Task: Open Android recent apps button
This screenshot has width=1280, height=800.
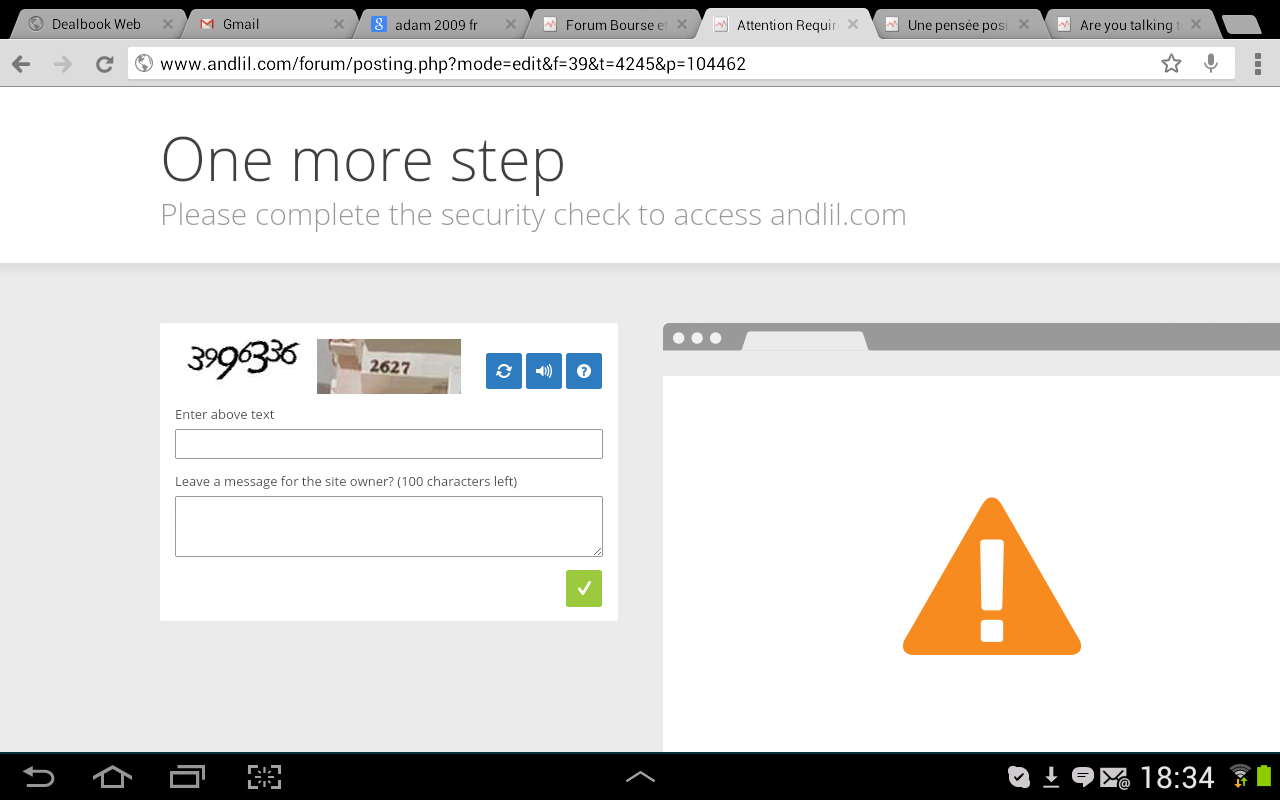Action: coord(187,777)
